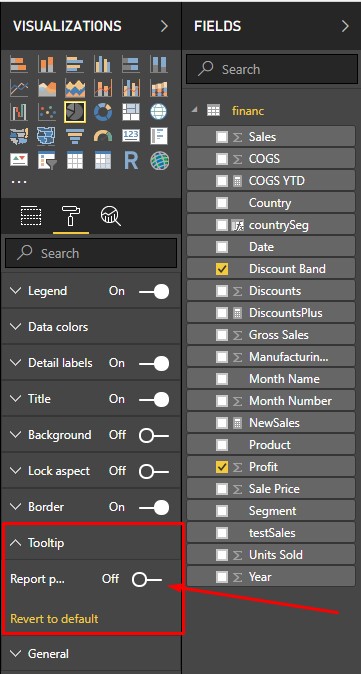Select the stacked column chart visual

[x=46, y=64]
